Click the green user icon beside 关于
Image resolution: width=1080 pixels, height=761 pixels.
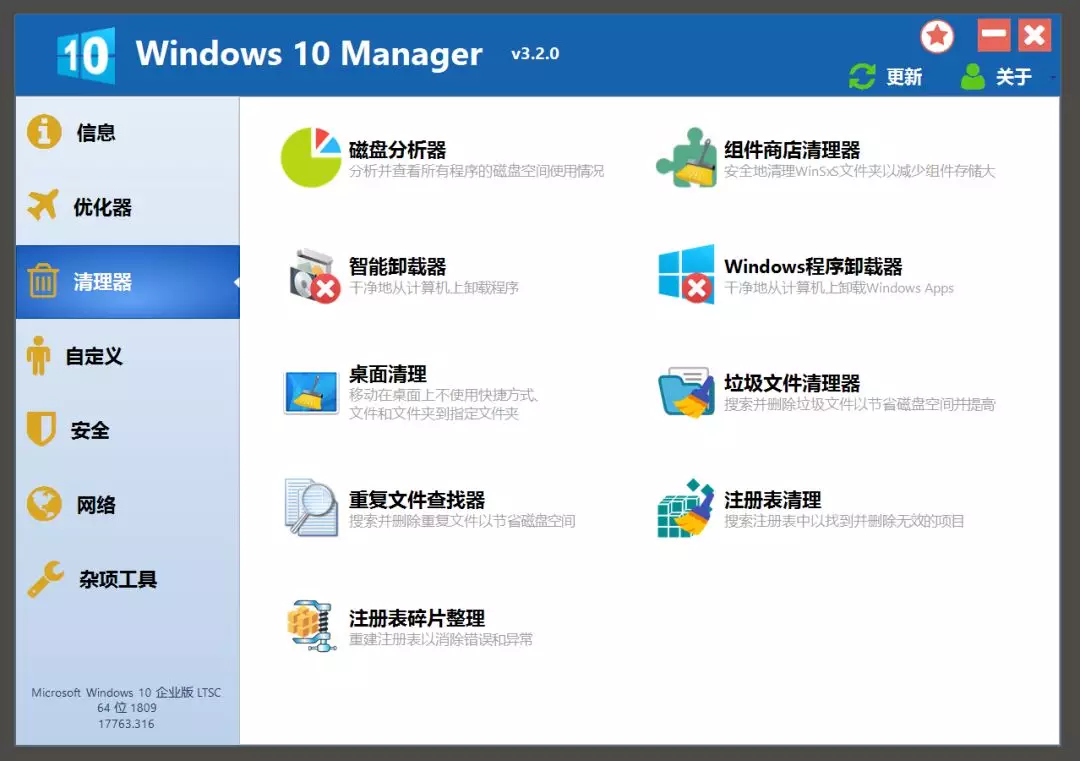click(973, 76)
